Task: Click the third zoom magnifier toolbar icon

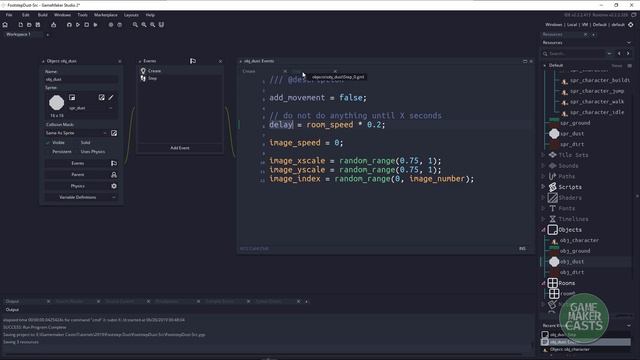Action: click(x=153, y=25)
